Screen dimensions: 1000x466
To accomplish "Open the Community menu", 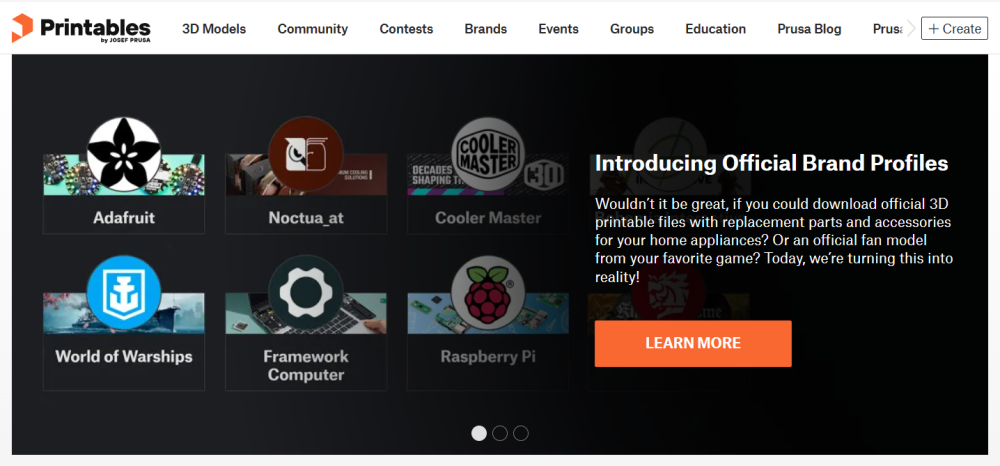I will coord(312,29).
